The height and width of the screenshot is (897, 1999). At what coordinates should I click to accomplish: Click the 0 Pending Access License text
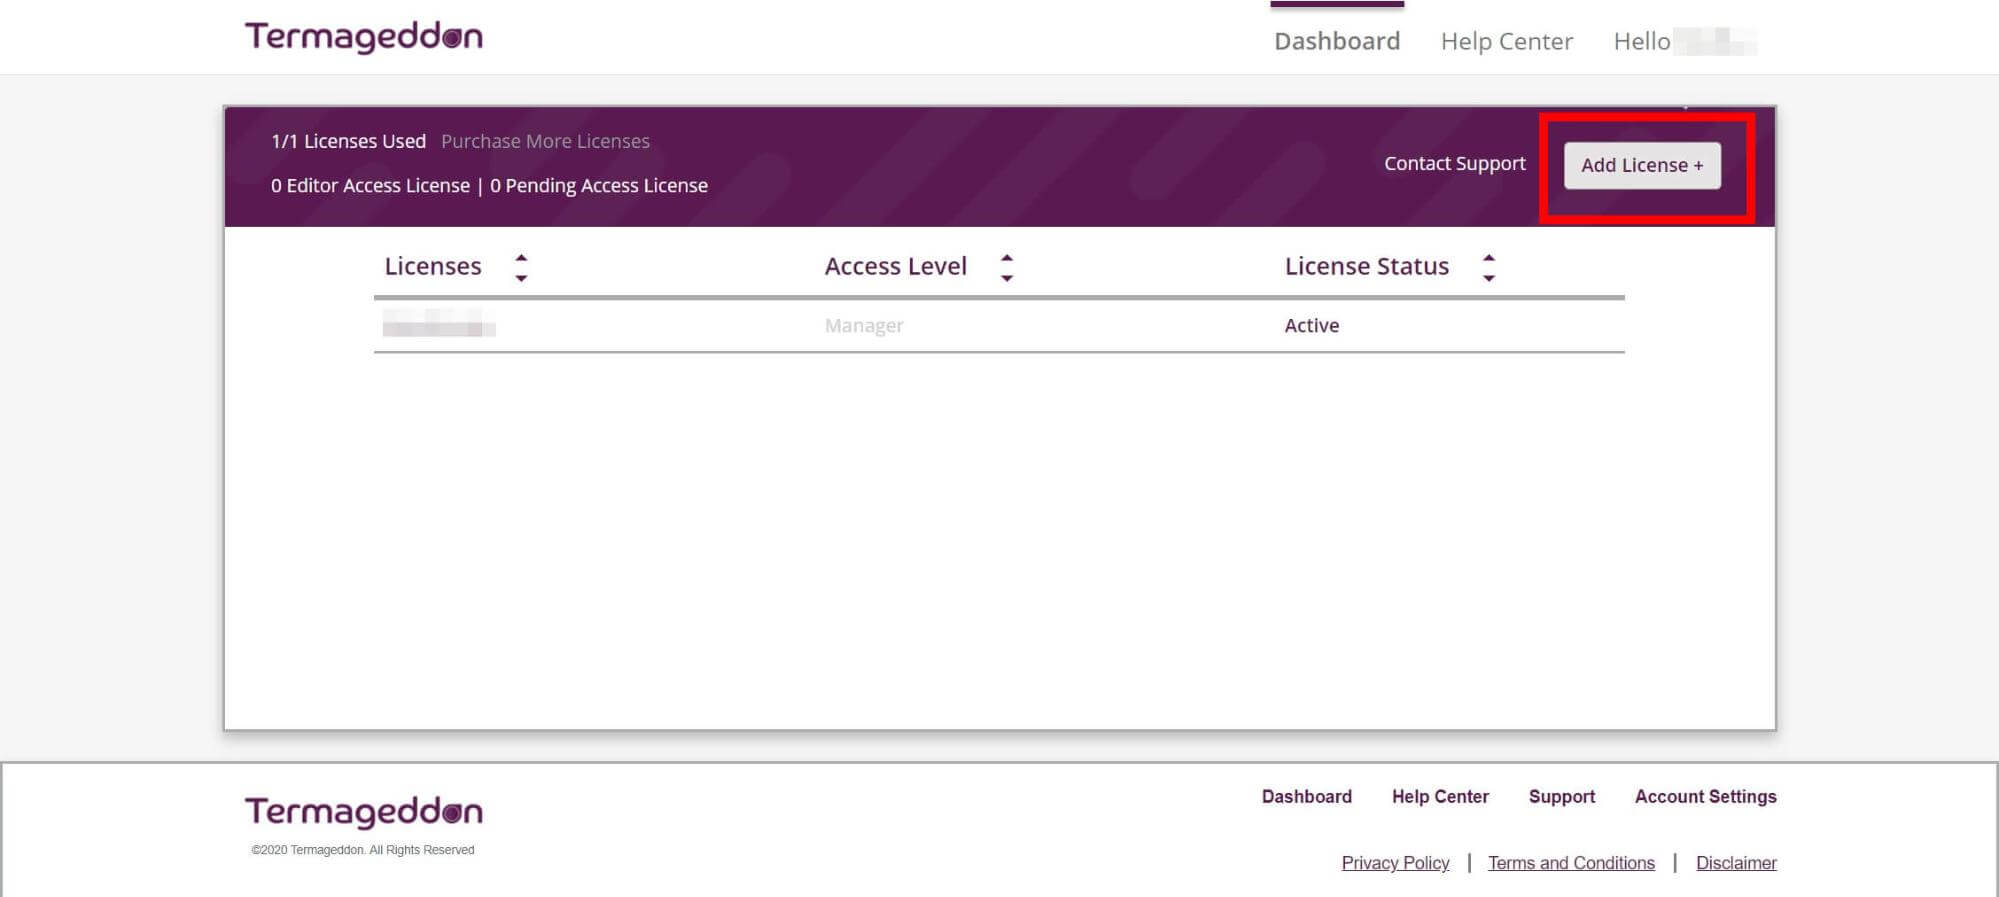(x=599, y=185)
